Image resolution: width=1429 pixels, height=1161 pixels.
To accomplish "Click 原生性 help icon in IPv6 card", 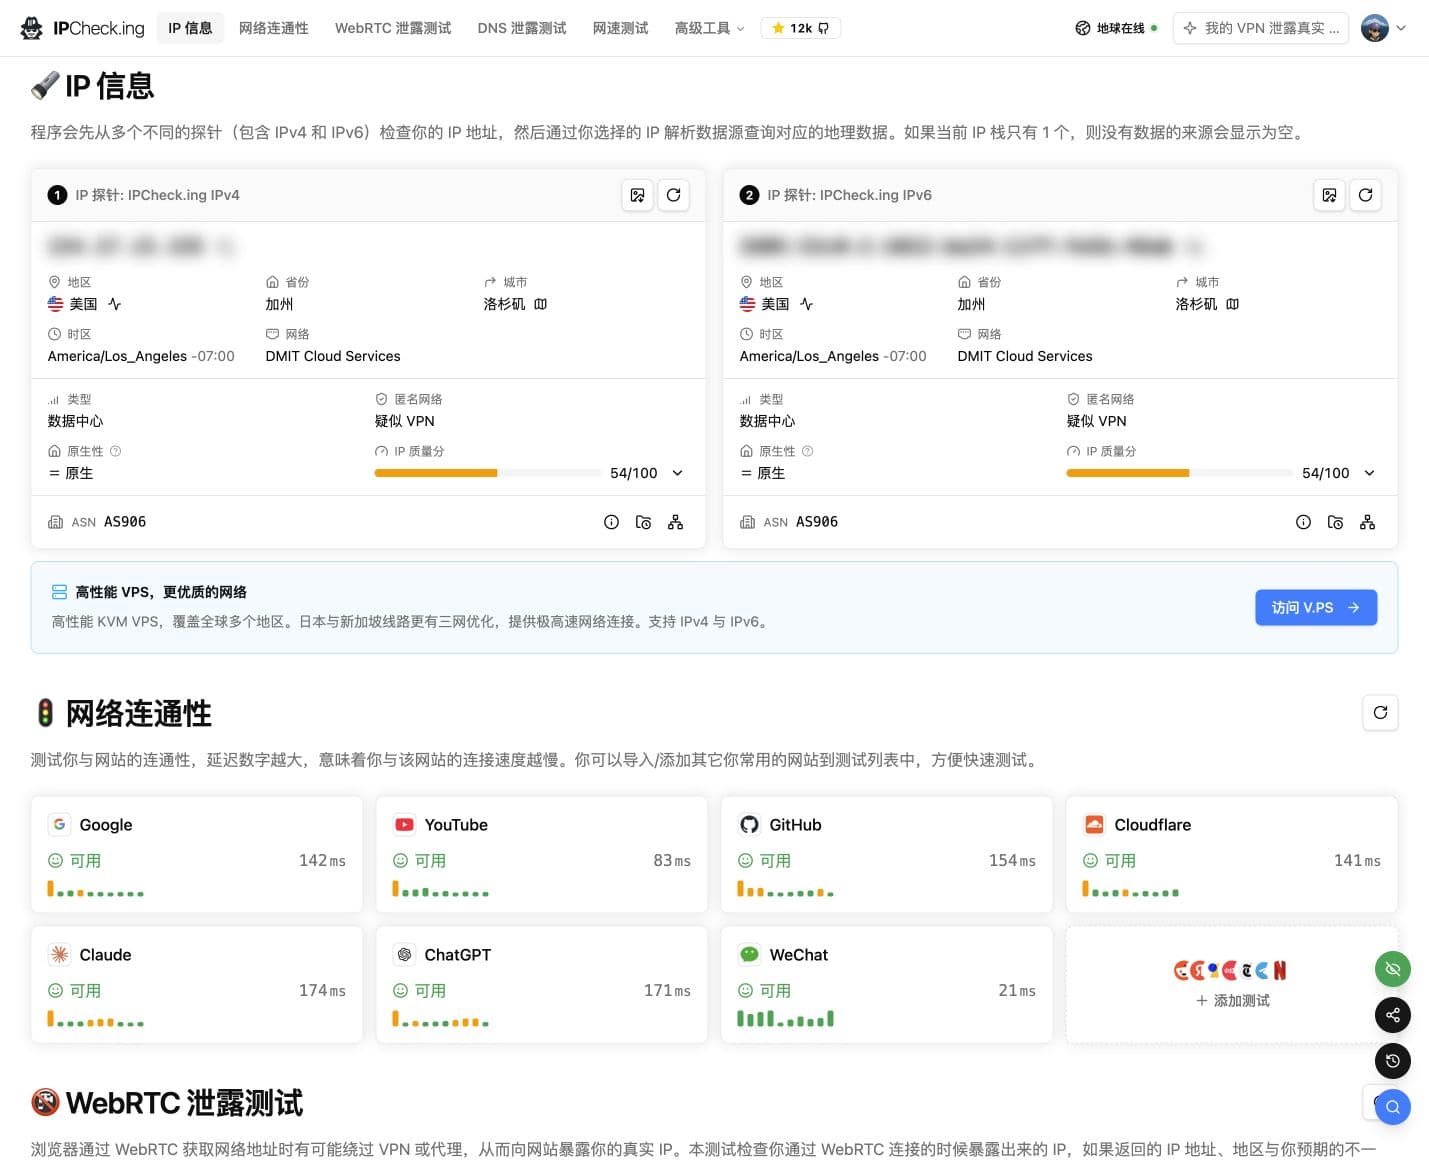I will tap(807, 451).
